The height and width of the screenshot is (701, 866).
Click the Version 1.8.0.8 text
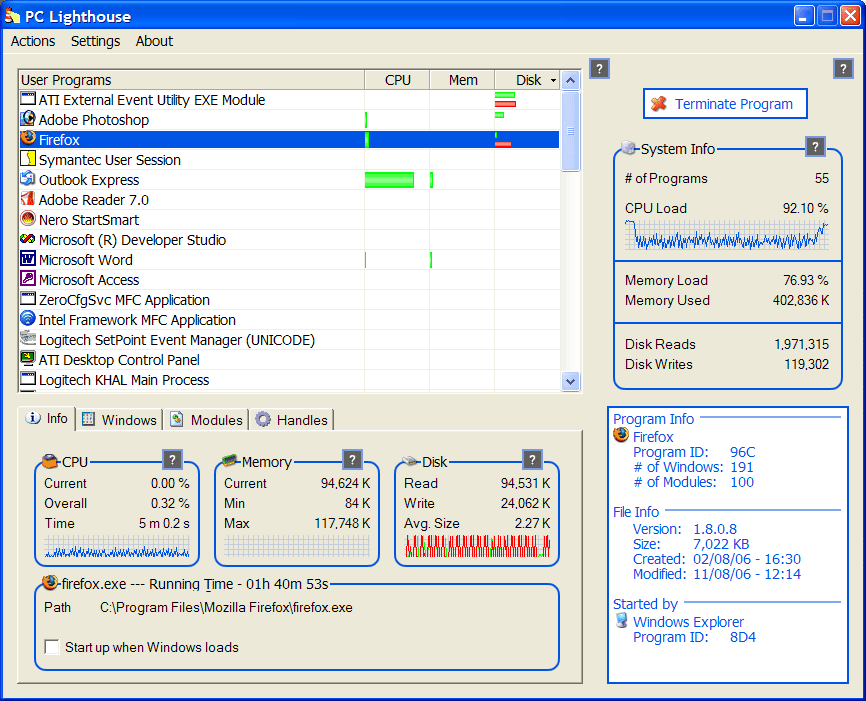pyautogui.click(x=684, y=529)
